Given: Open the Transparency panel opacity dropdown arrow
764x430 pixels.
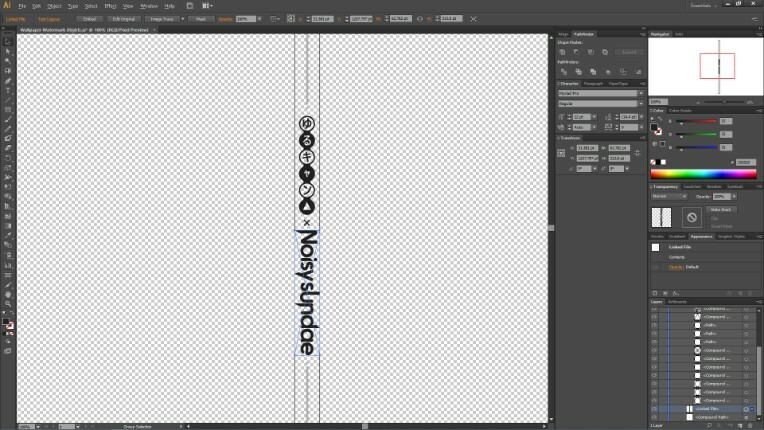Looking at the screenshot, I should (734, 197).
